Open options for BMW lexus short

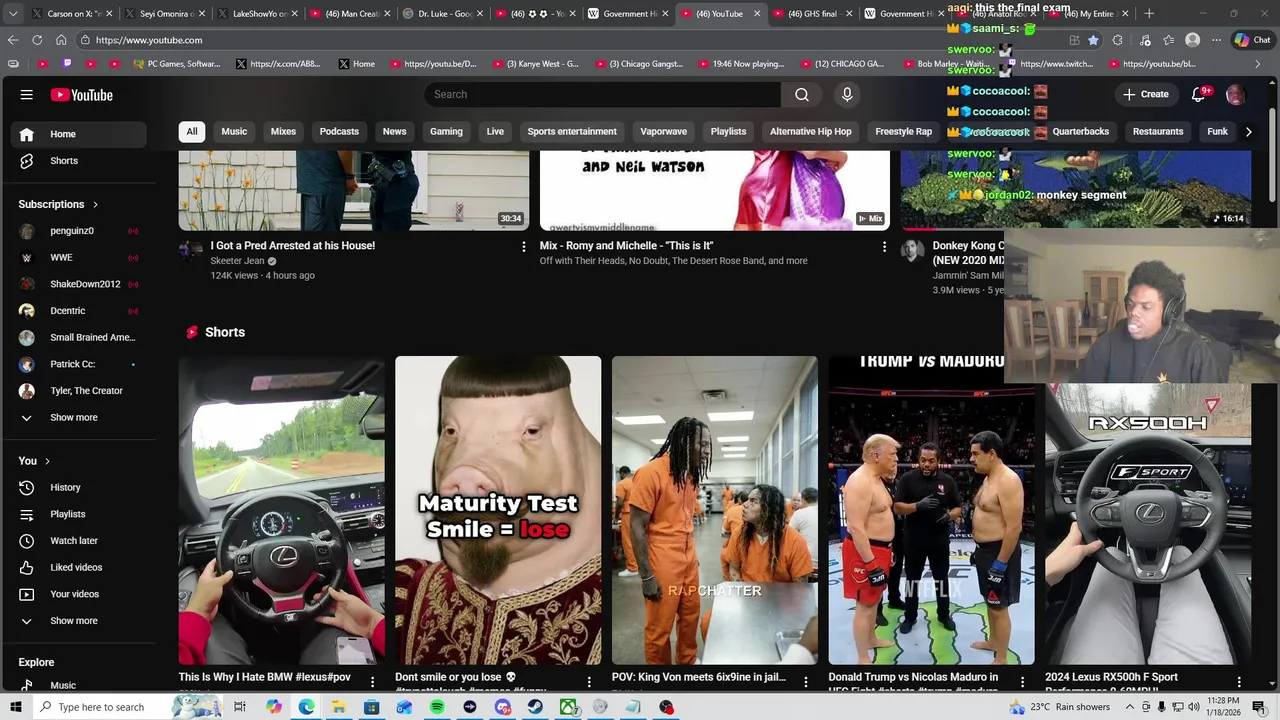click(372, 681)
